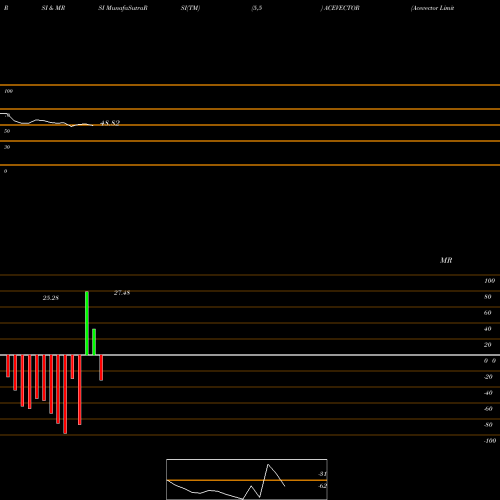Click the '(5,5' parameter text
Image resolution: width=500 pixels, height=500 pixels.
[x=257, y=8]
